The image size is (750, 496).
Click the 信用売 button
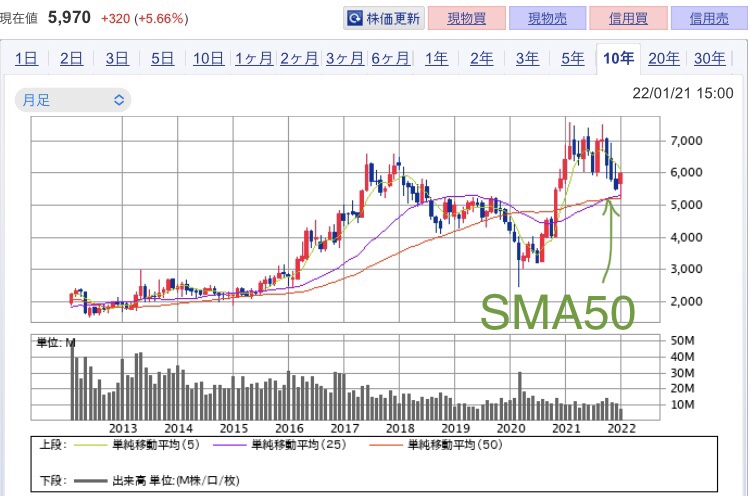point(709,18)
